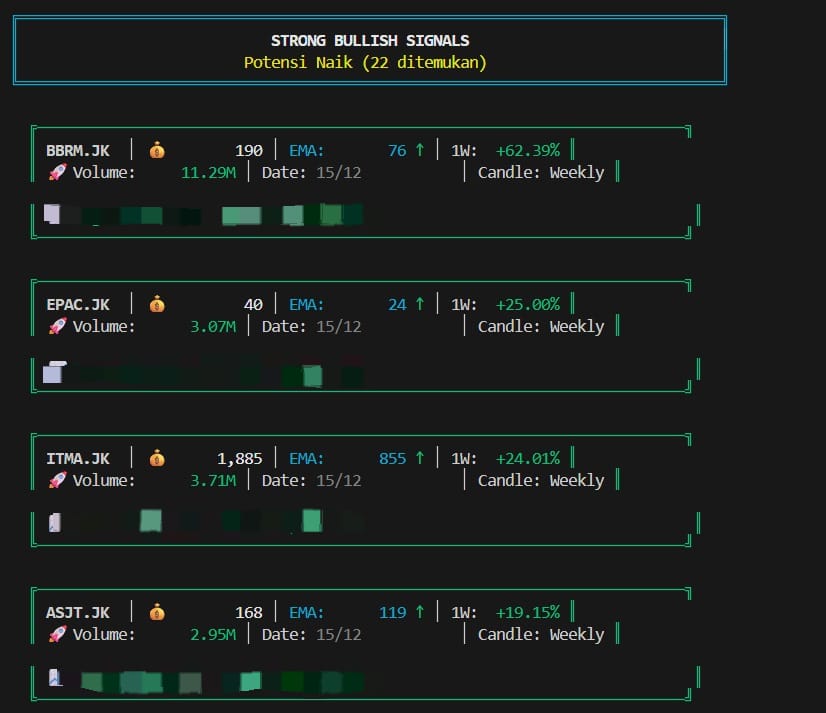Click the green up arrow after EMA 76

click(x=420, y=150)
